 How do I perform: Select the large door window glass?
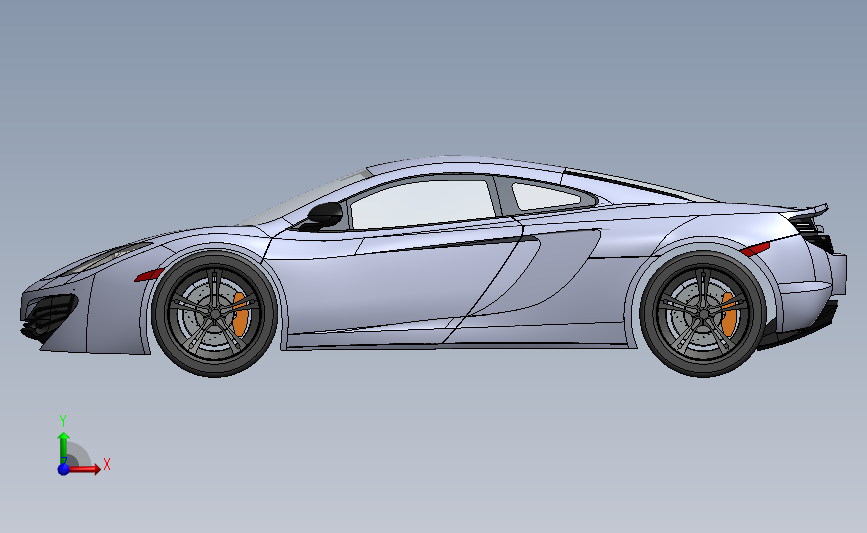(423, 203)
